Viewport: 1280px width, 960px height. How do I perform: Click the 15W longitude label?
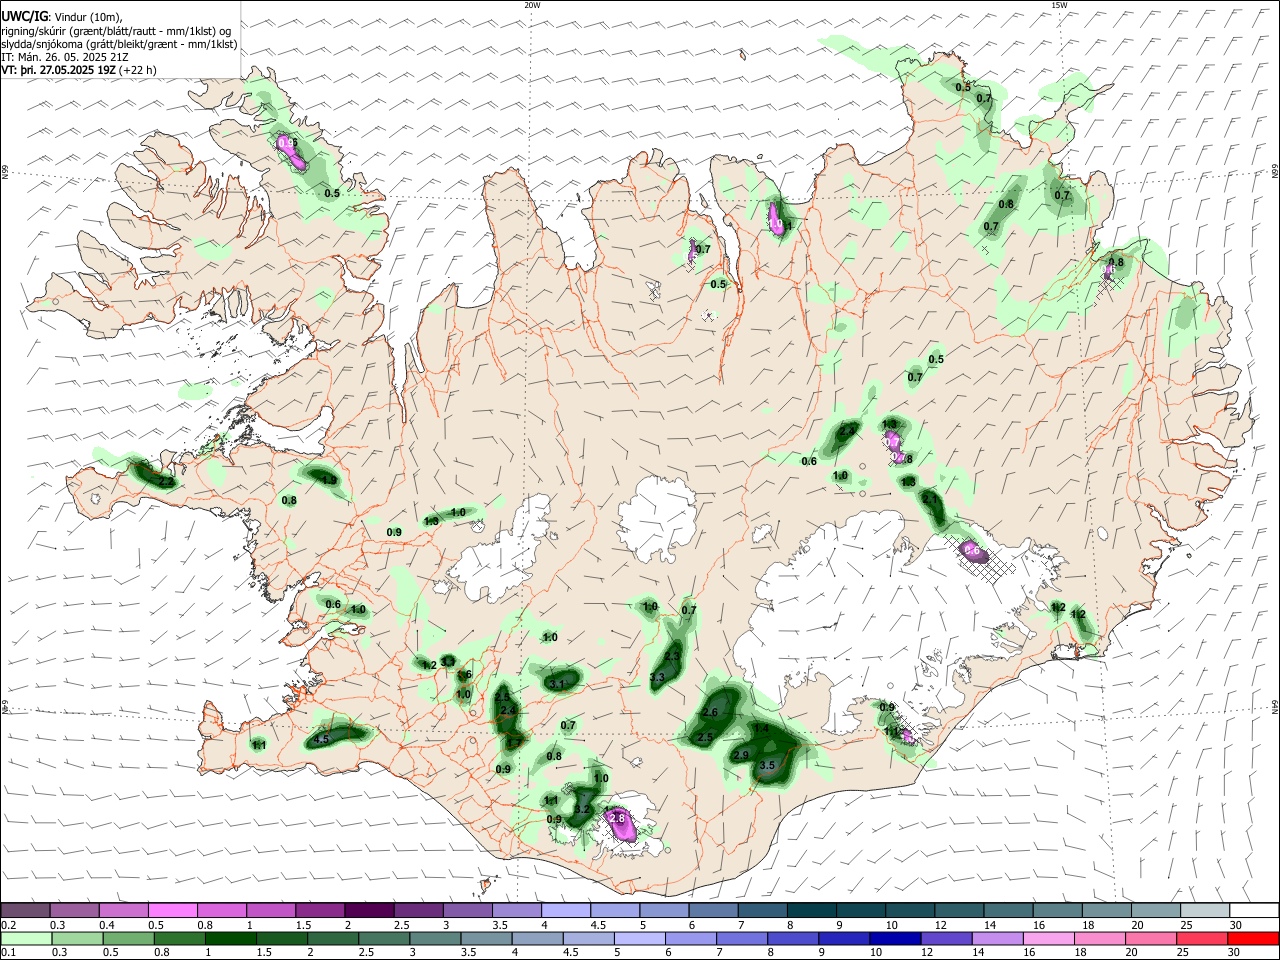[x=1059, y=5]
